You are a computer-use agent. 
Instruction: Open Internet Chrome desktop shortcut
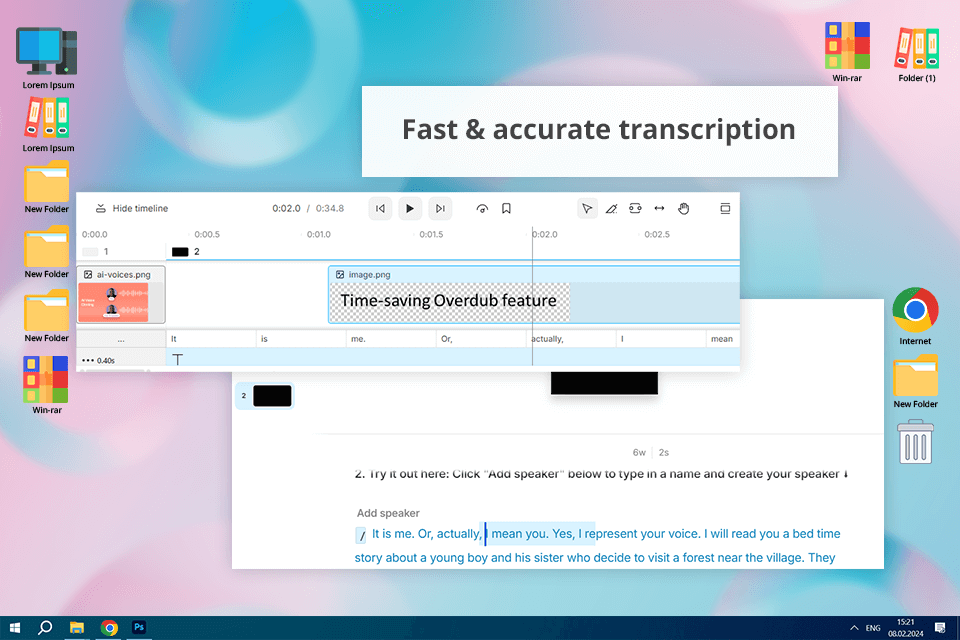[915, 316]
